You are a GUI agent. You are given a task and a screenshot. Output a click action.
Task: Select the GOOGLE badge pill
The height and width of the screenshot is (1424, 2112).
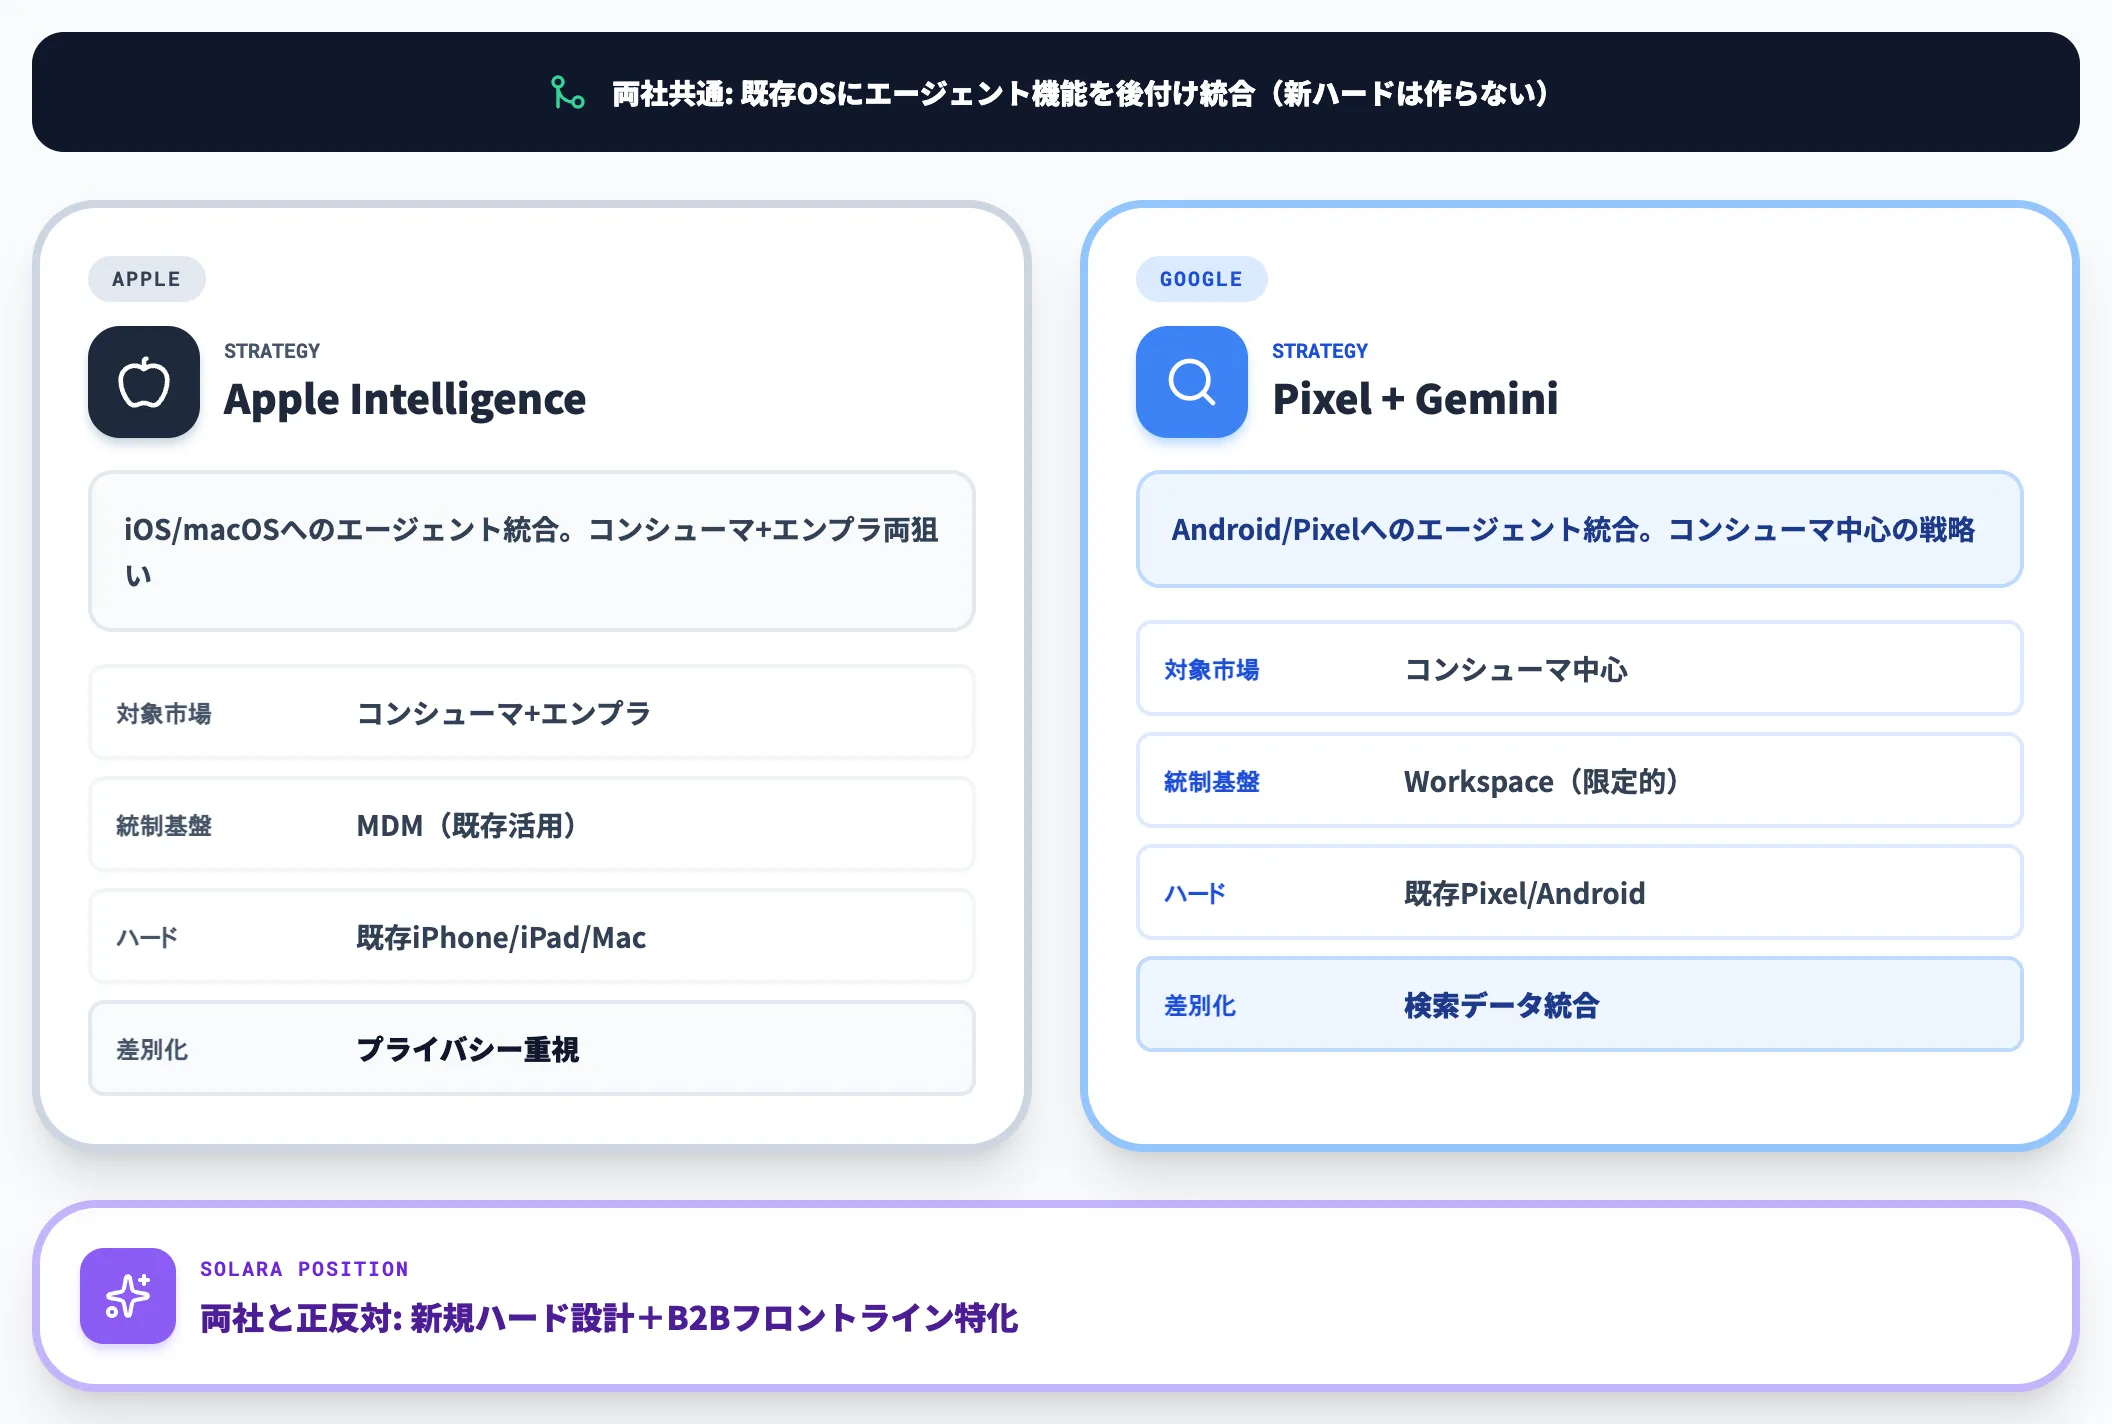pos(1201,279)
